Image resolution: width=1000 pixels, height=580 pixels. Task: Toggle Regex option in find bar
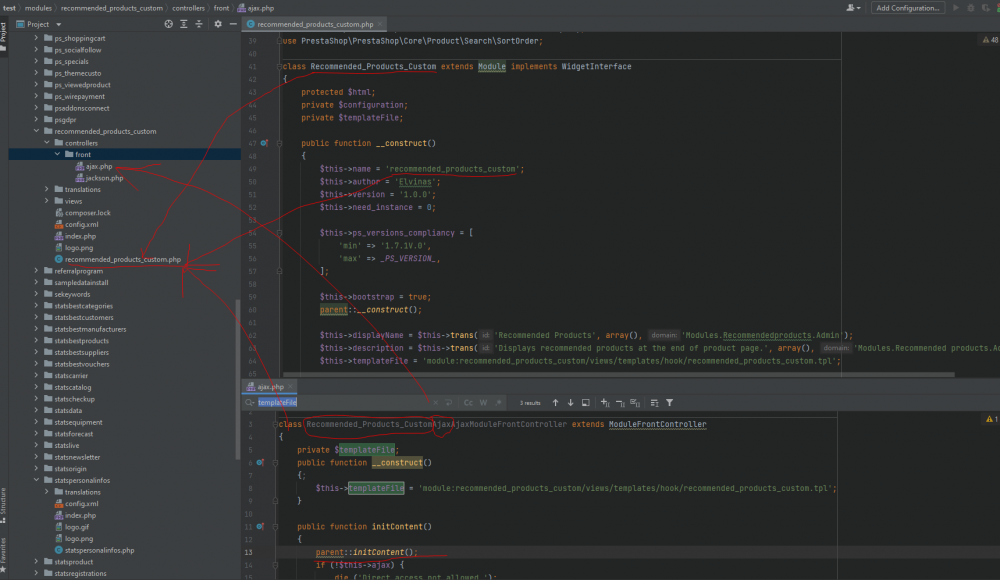pos(497,403)
